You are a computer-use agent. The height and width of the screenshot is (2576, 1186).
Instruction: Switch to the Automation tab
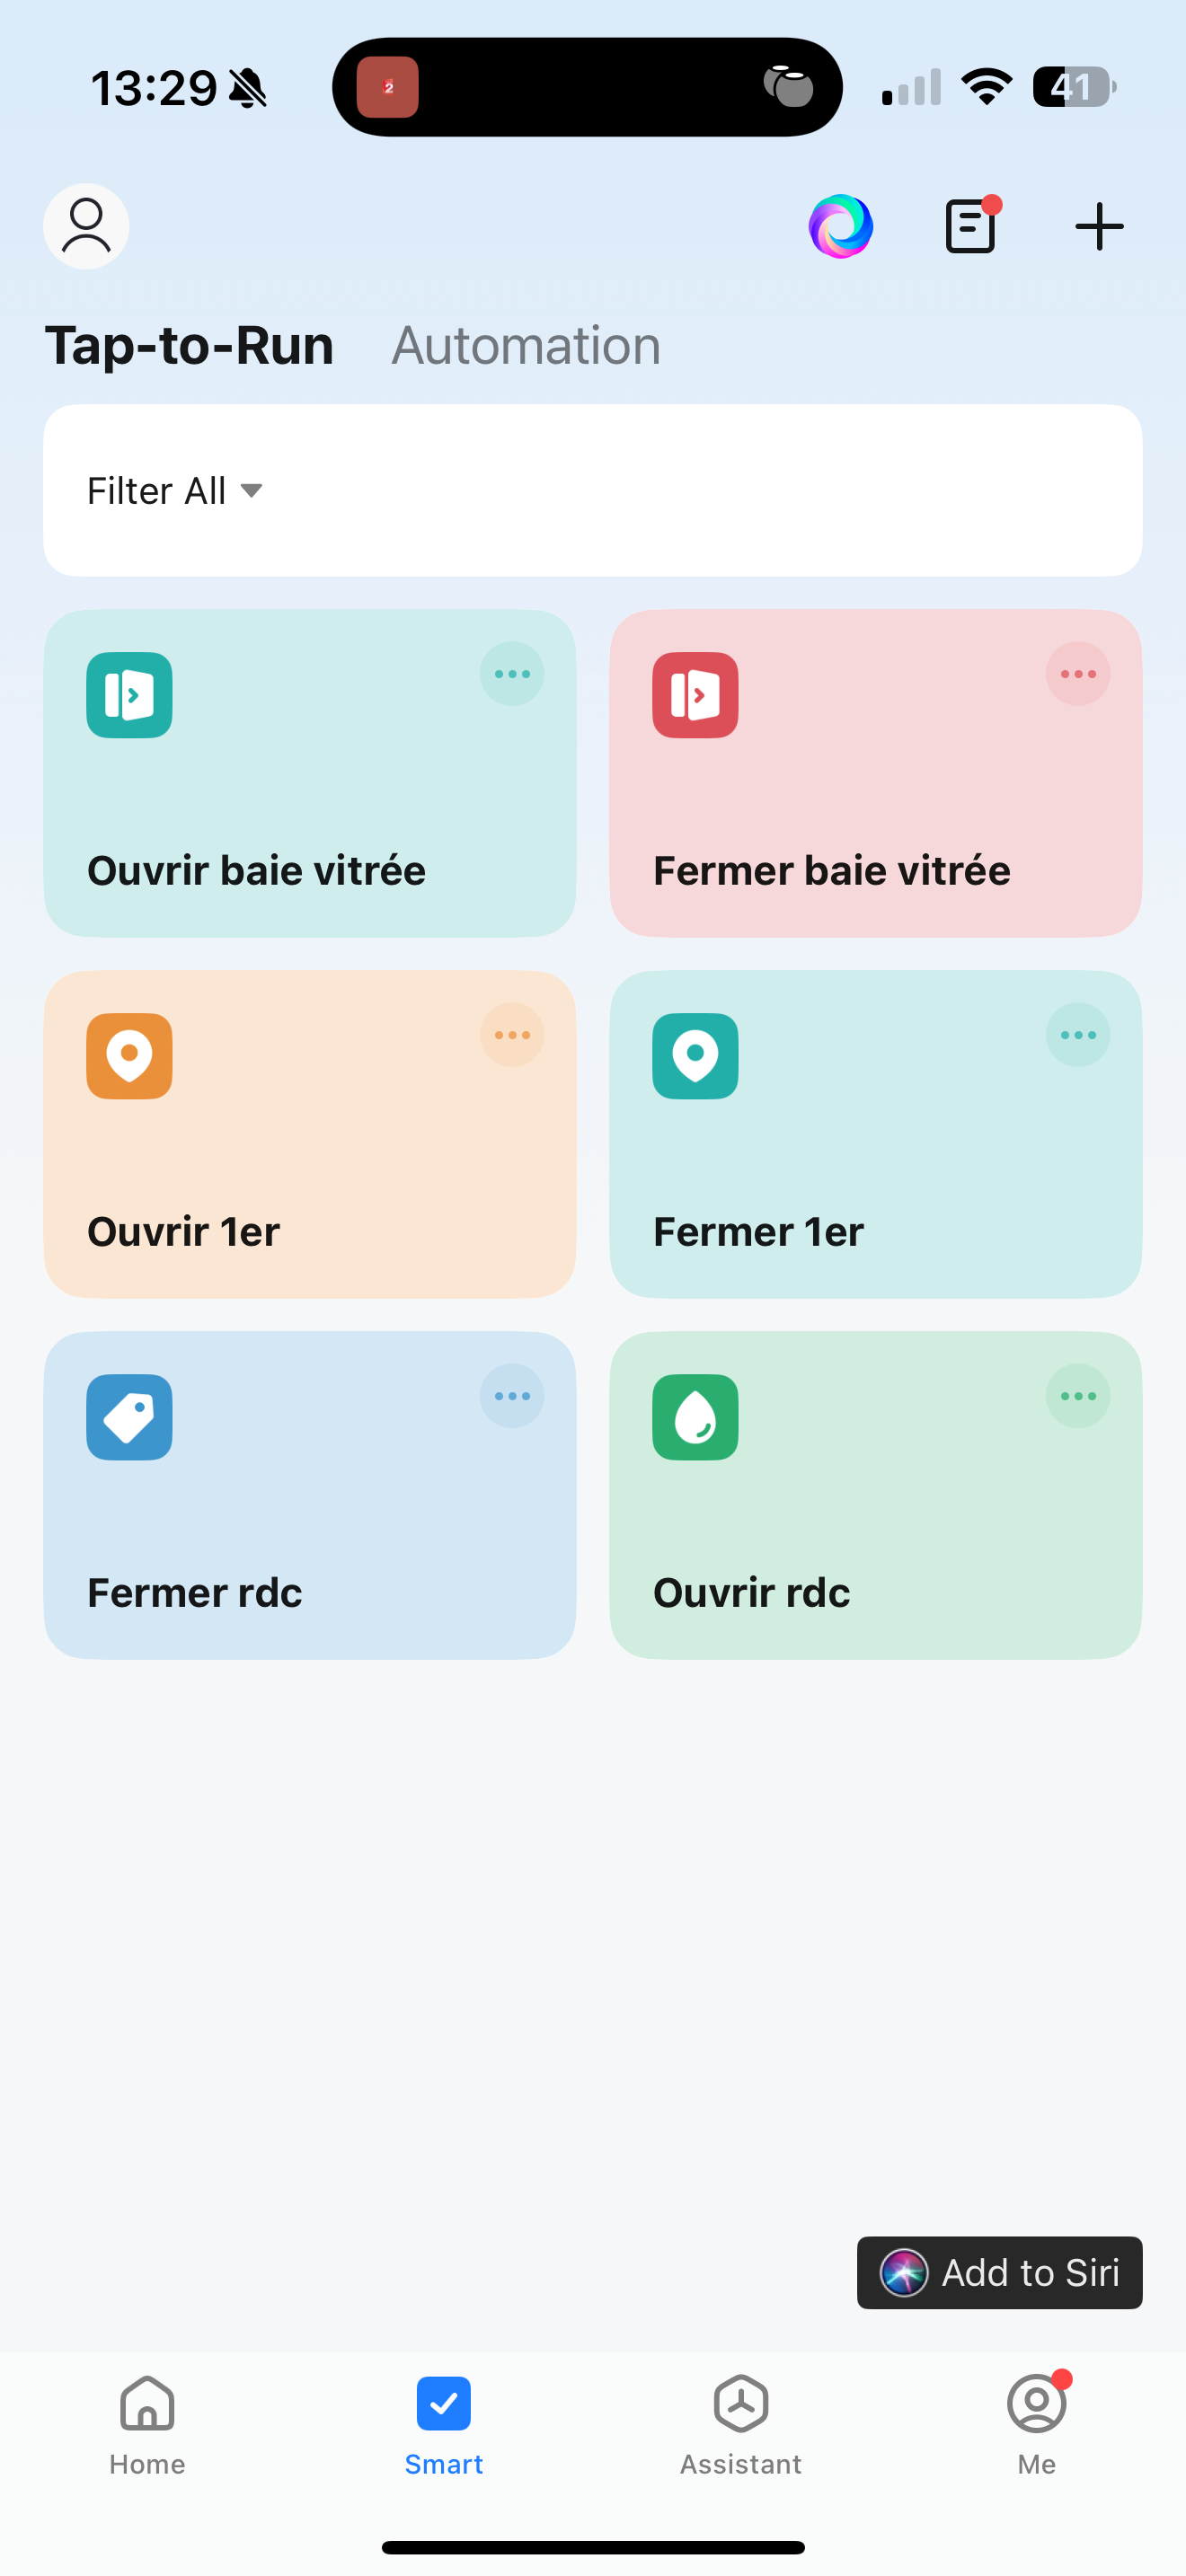click(526, 346)
